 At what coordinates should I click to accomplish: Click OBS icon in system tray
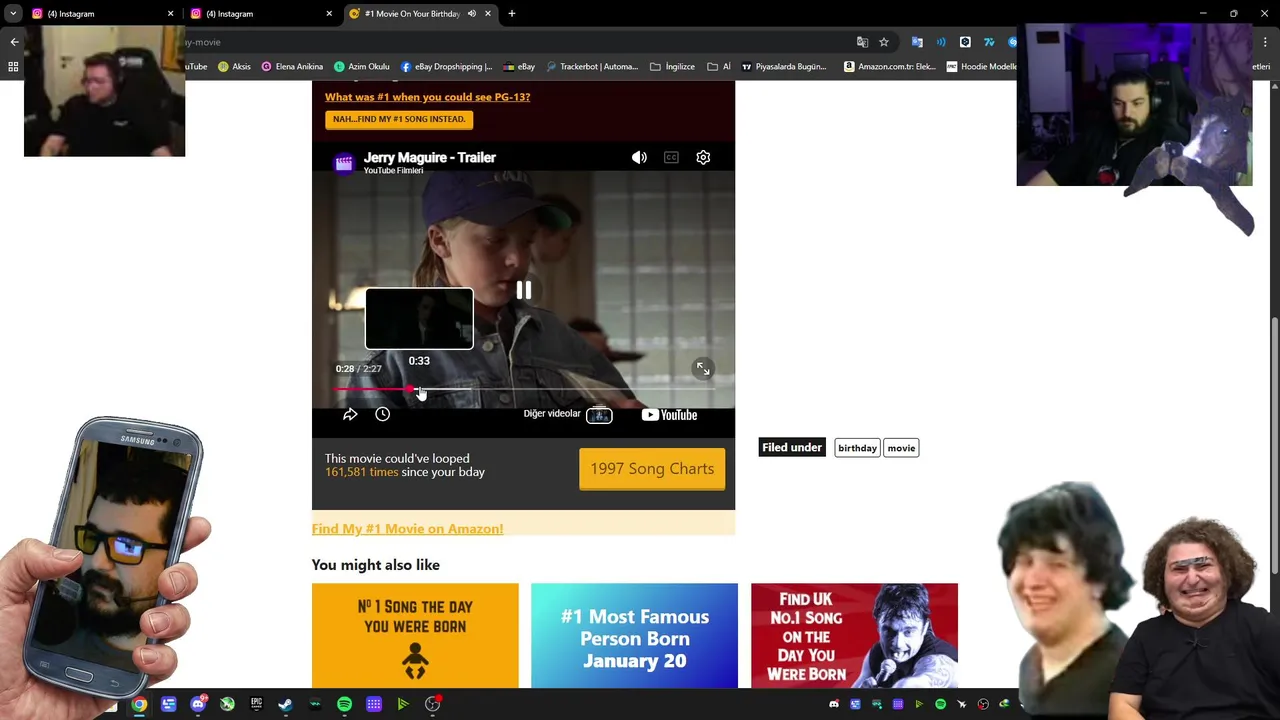(983, 704)
